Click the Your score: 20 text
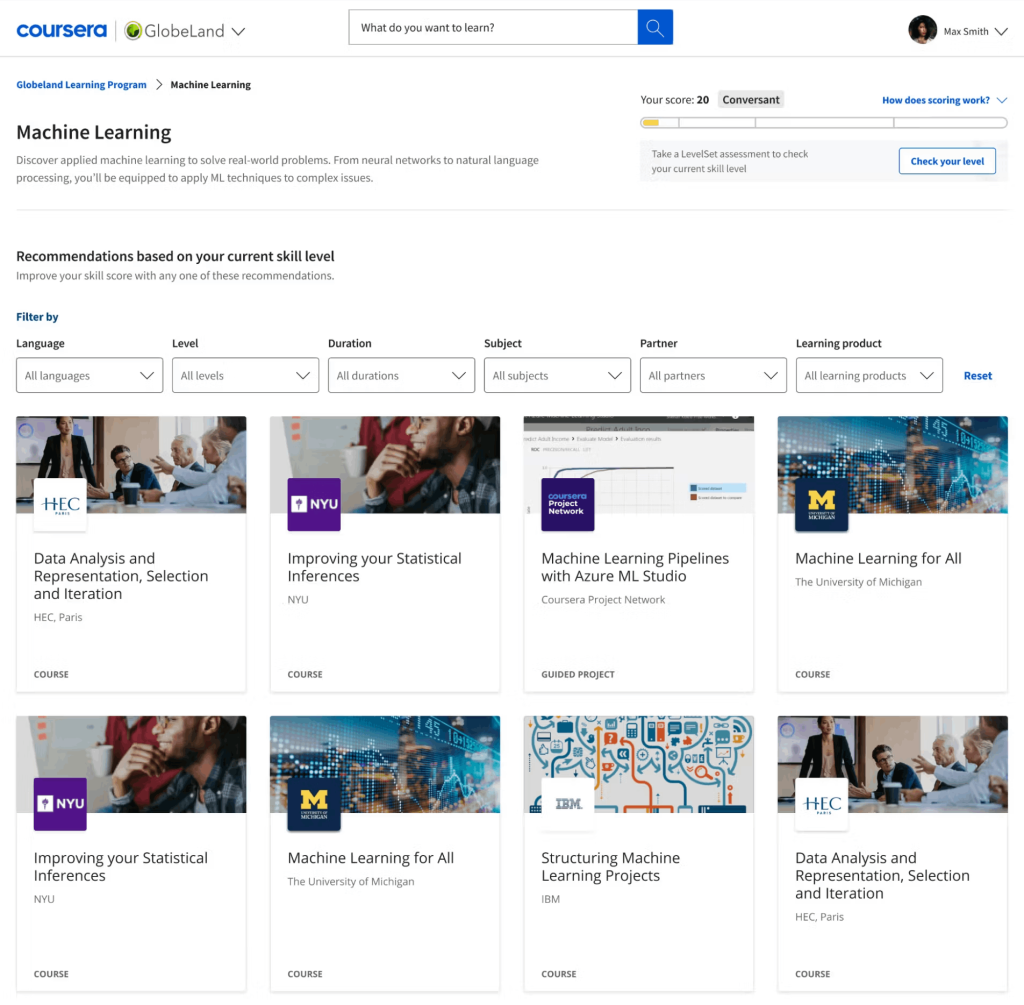Screen dimensions: 1024x1005 (674, 100)
